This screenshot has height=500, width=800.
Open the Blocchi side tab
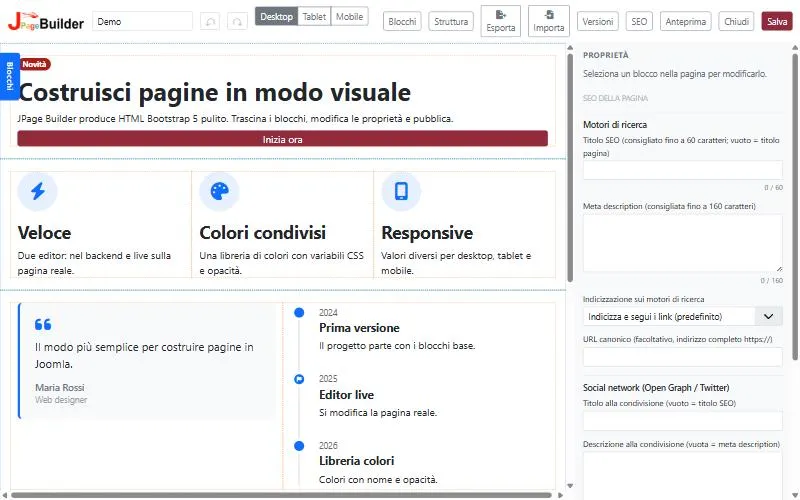click(x=9, y=76)
